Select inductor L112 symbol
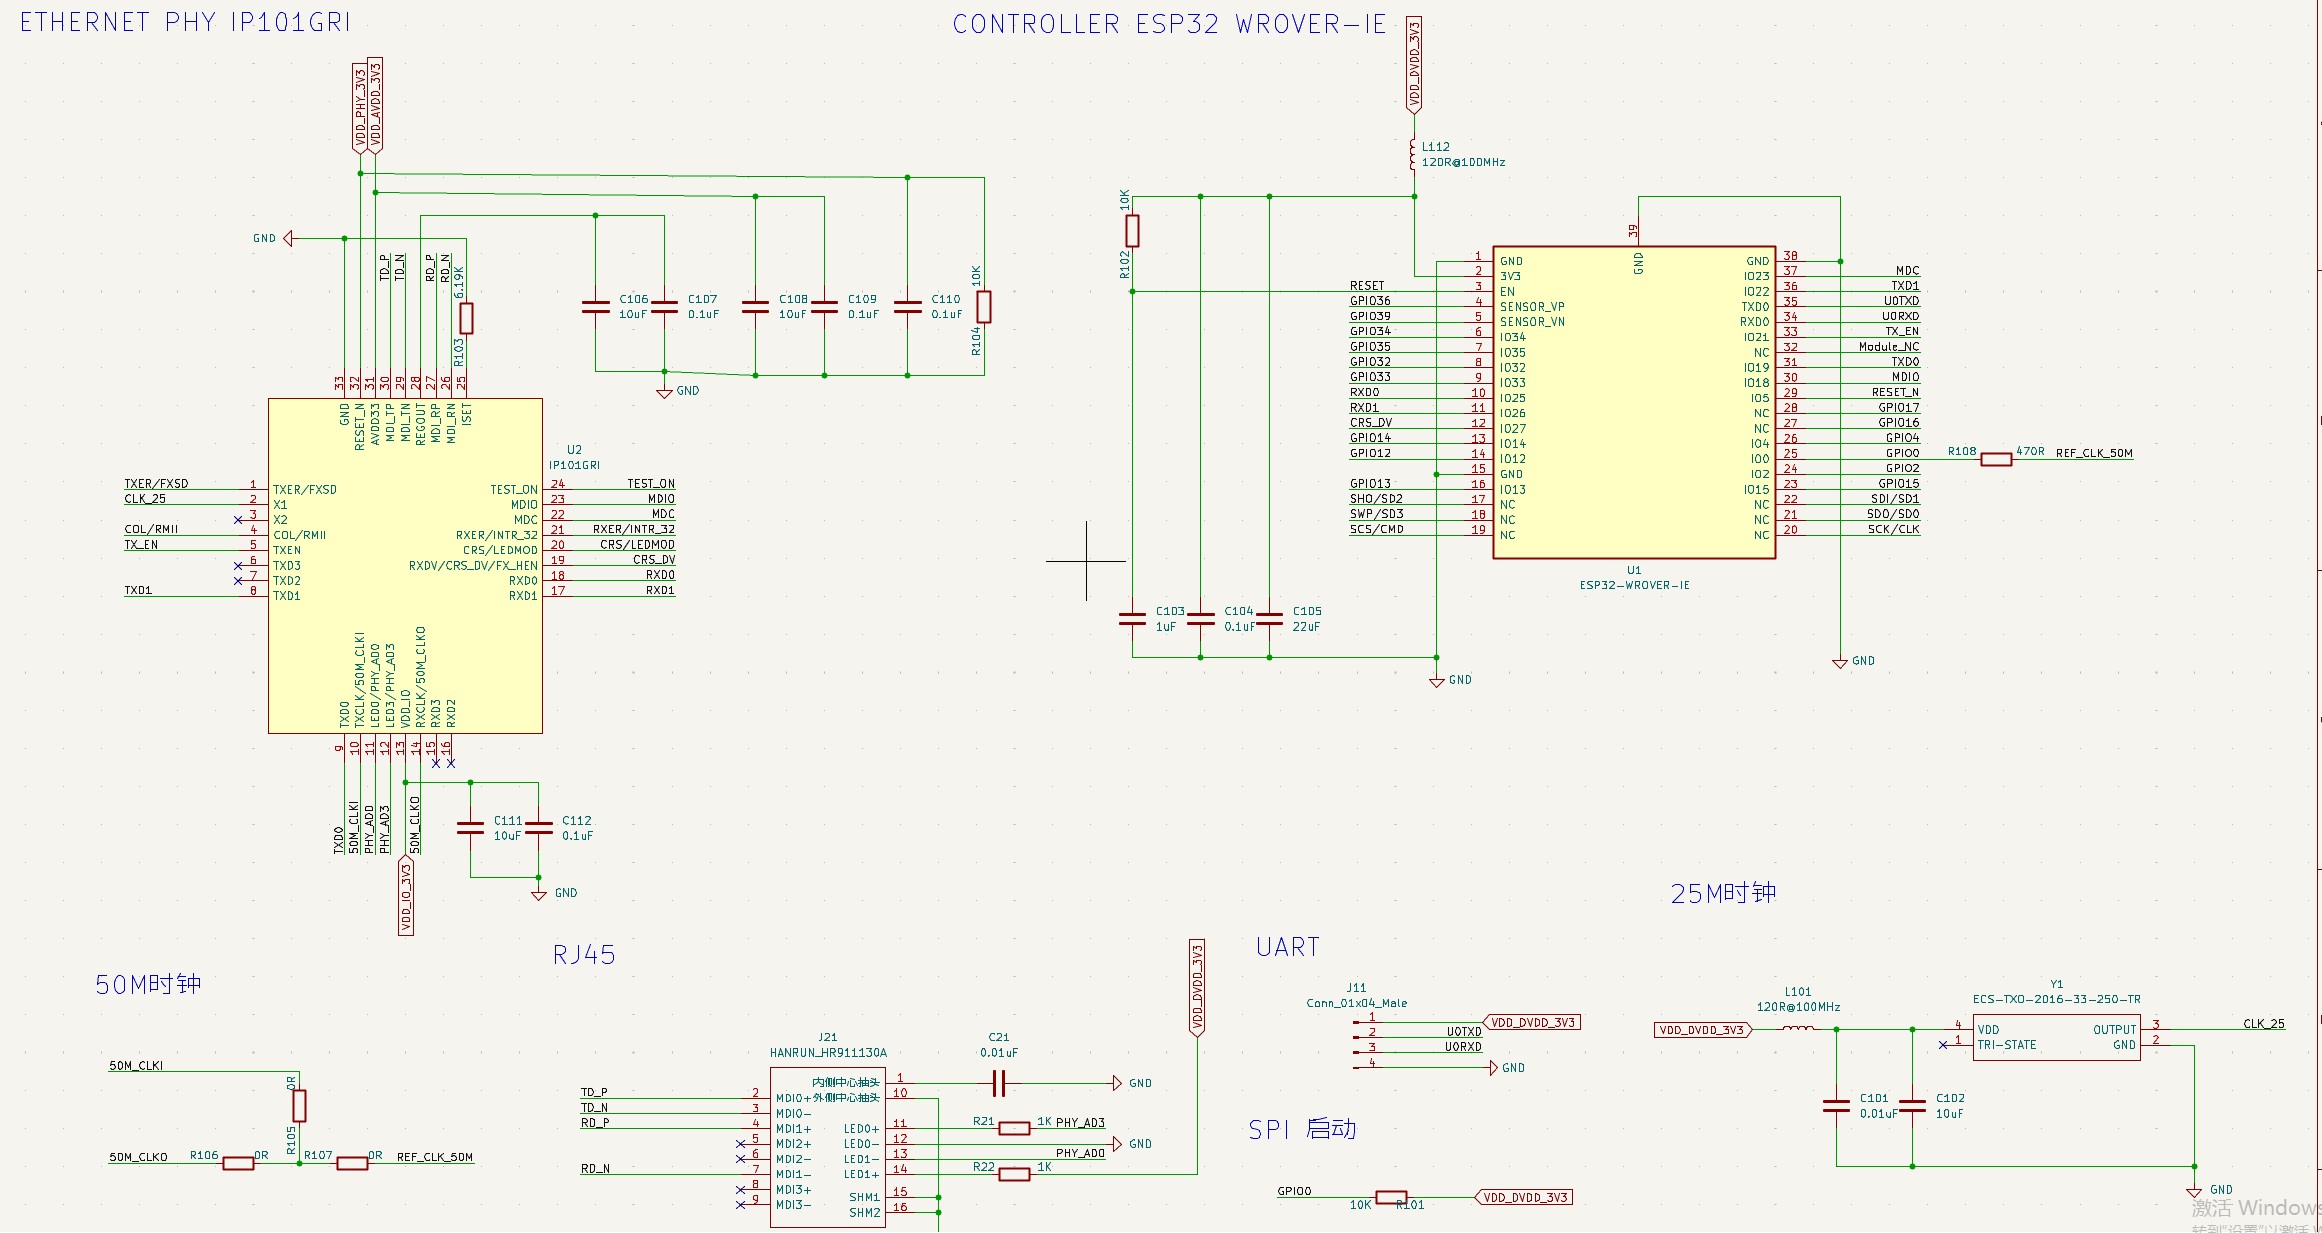Screen dimensions: 2322x1233 coord(1413,155)
